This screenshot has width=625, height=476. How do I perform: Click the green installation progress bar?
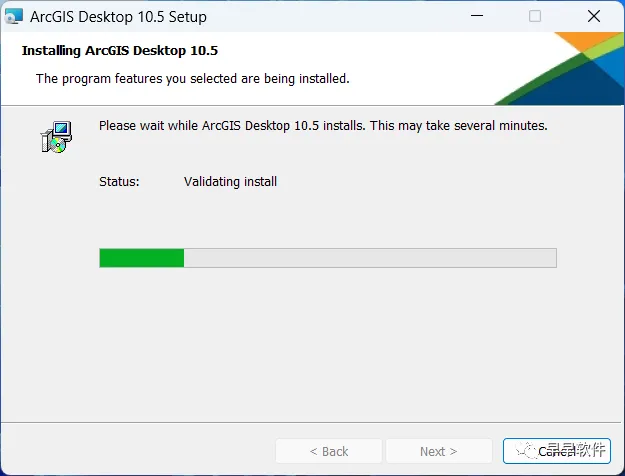(328, 258)
